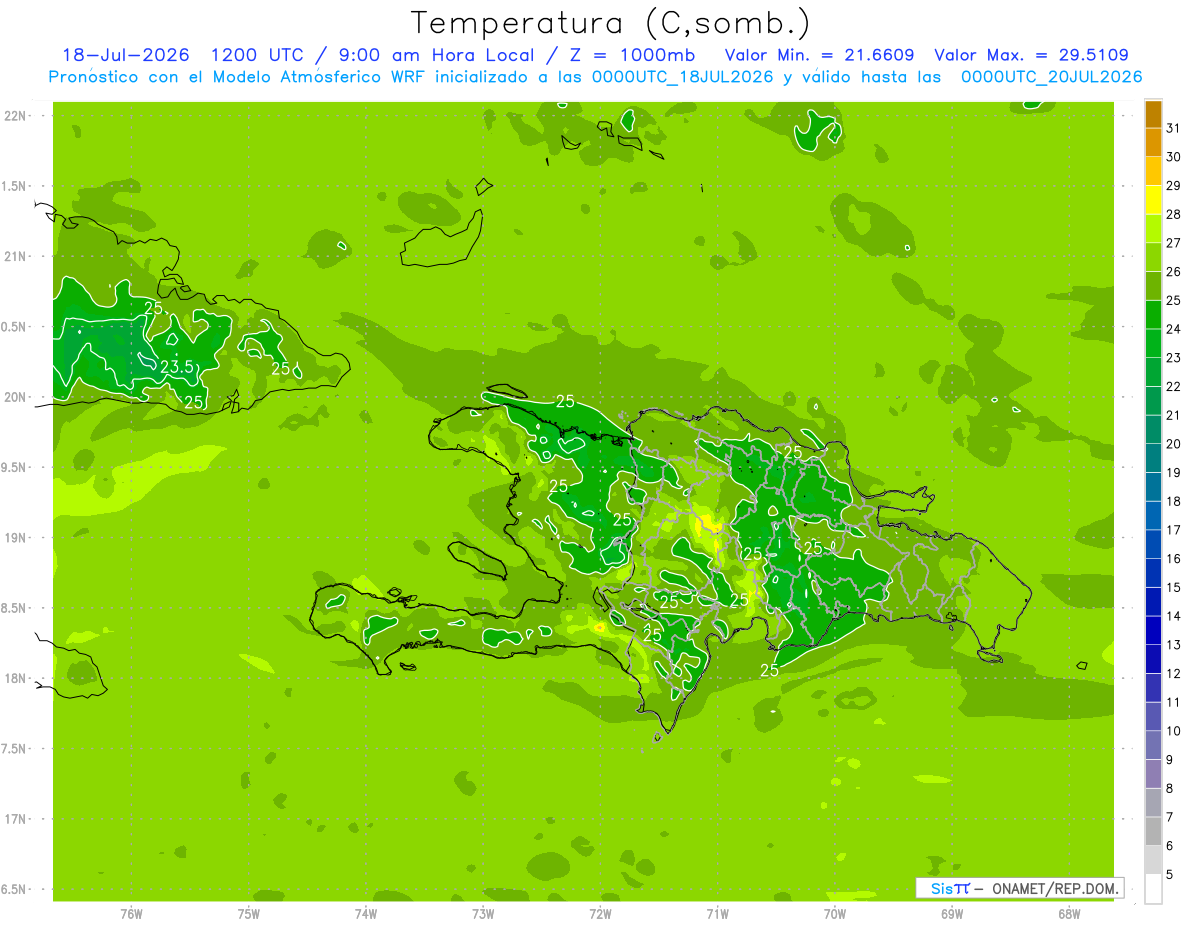Click the colorbar label "18"

[x=1174, y=502]
